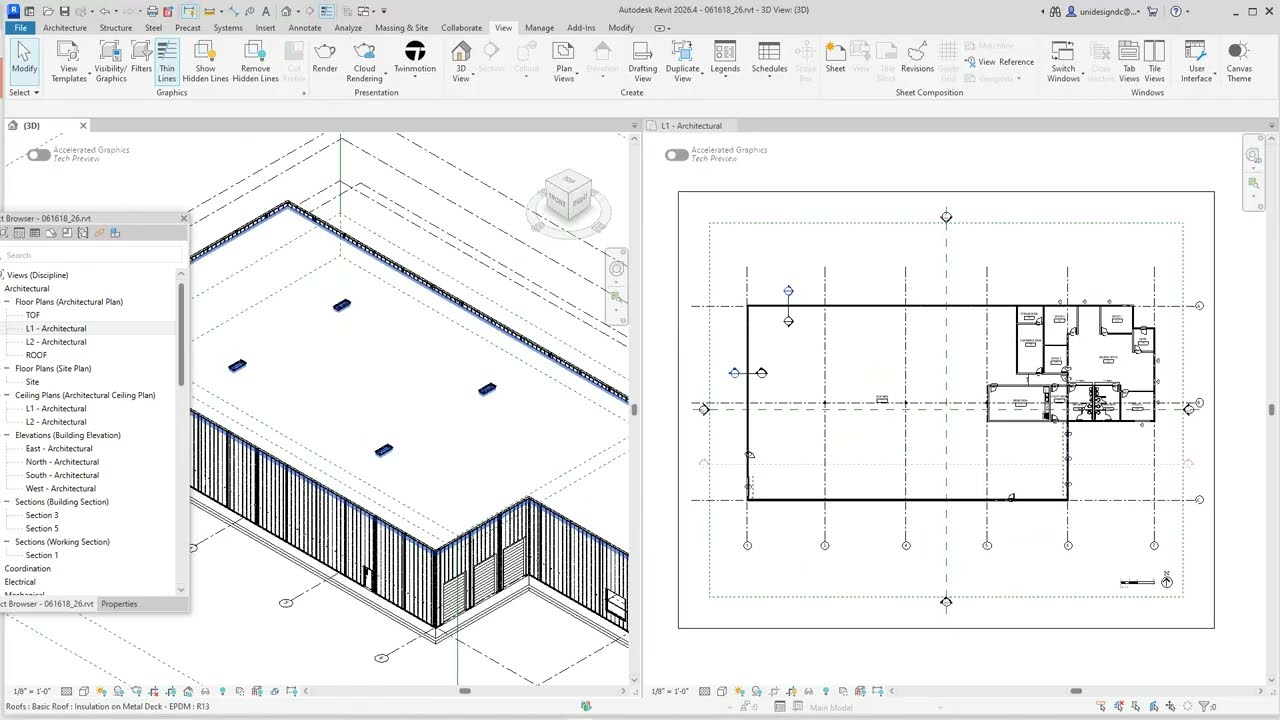This screenshot has width=1280, height=720.
Task: Click the Tab Views icon
Action: pyautogui.click(x=1129, y=61)
